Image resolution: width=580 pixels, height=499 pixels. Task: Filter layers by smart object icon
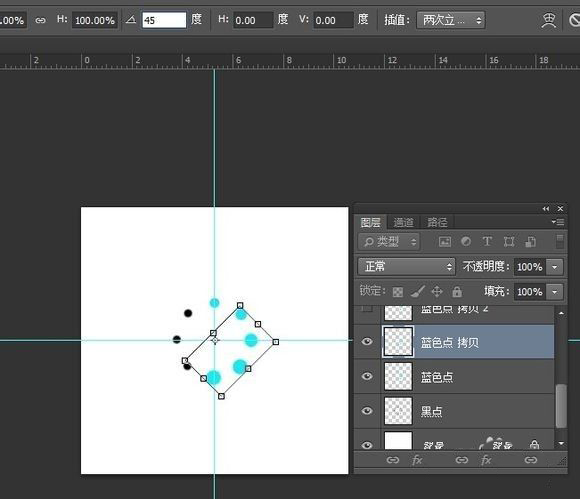530,242
